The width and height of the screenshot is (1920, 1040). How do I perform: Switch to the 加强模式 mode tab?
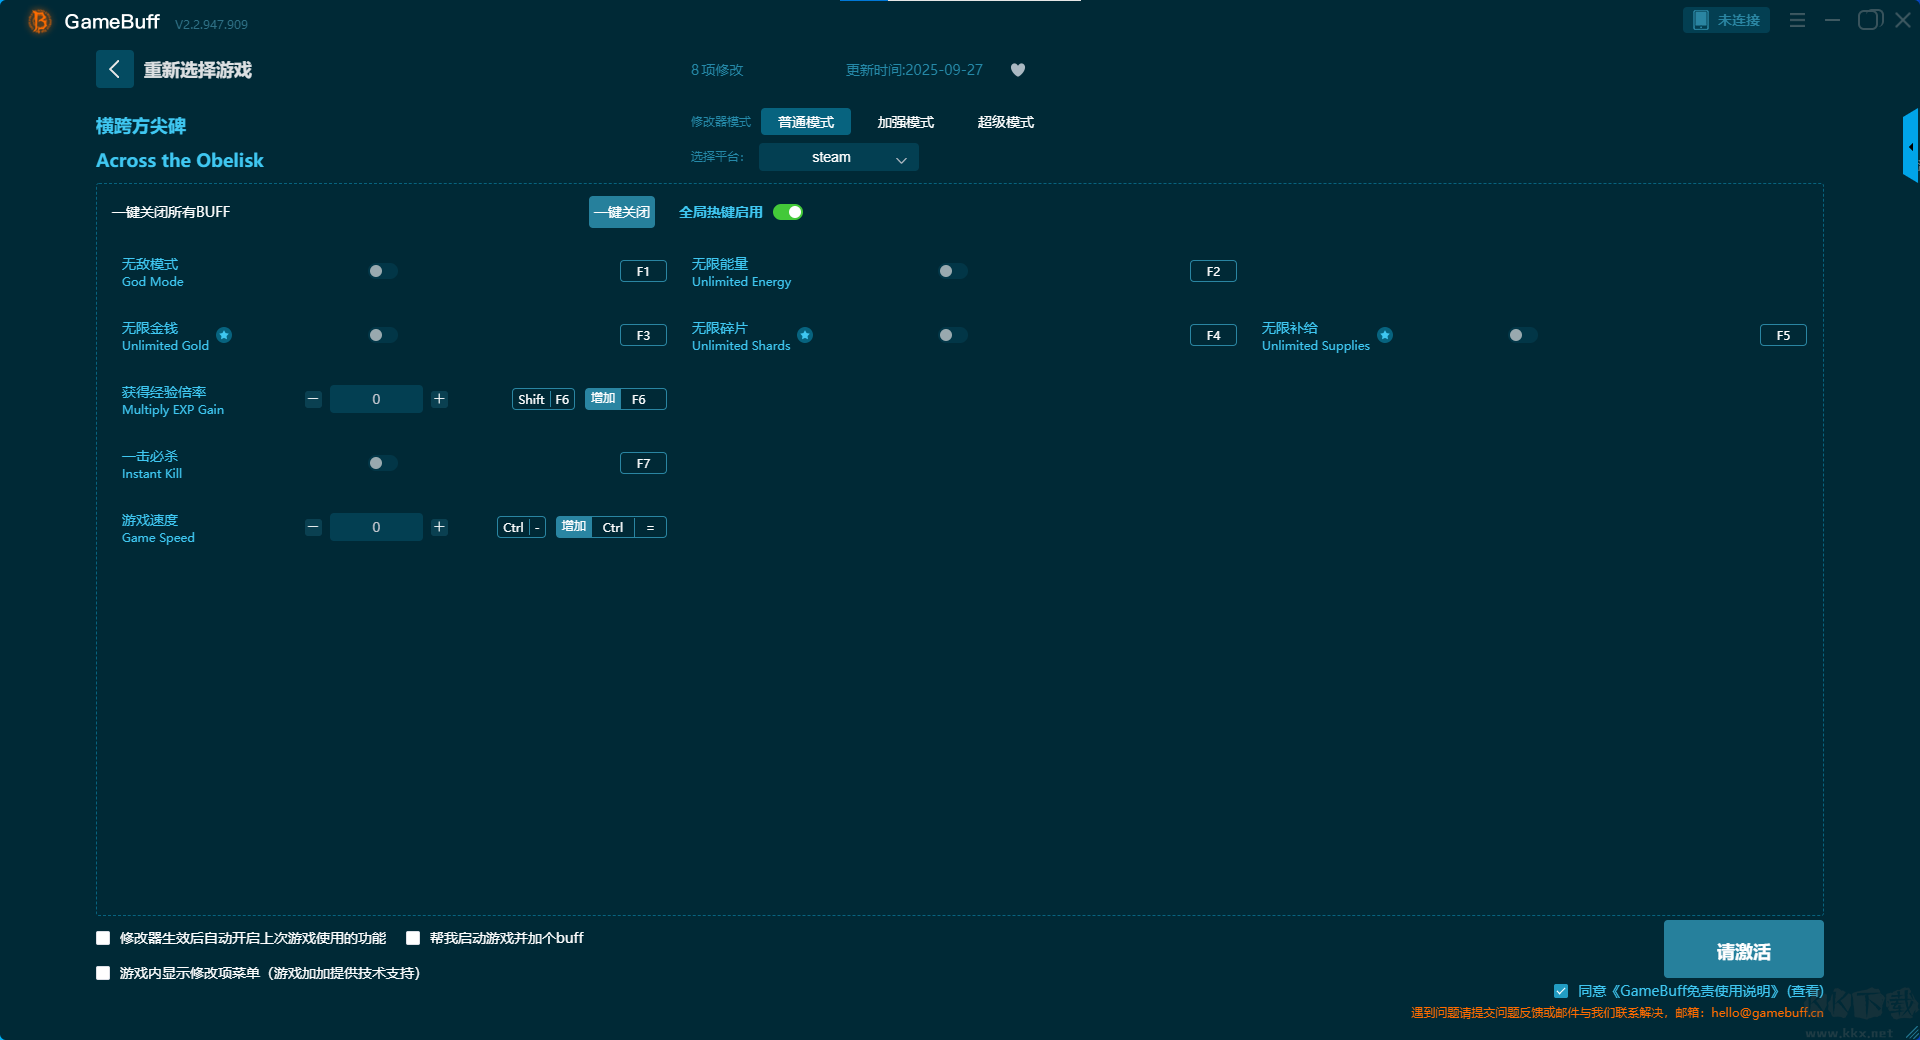[x=906, y=122]
